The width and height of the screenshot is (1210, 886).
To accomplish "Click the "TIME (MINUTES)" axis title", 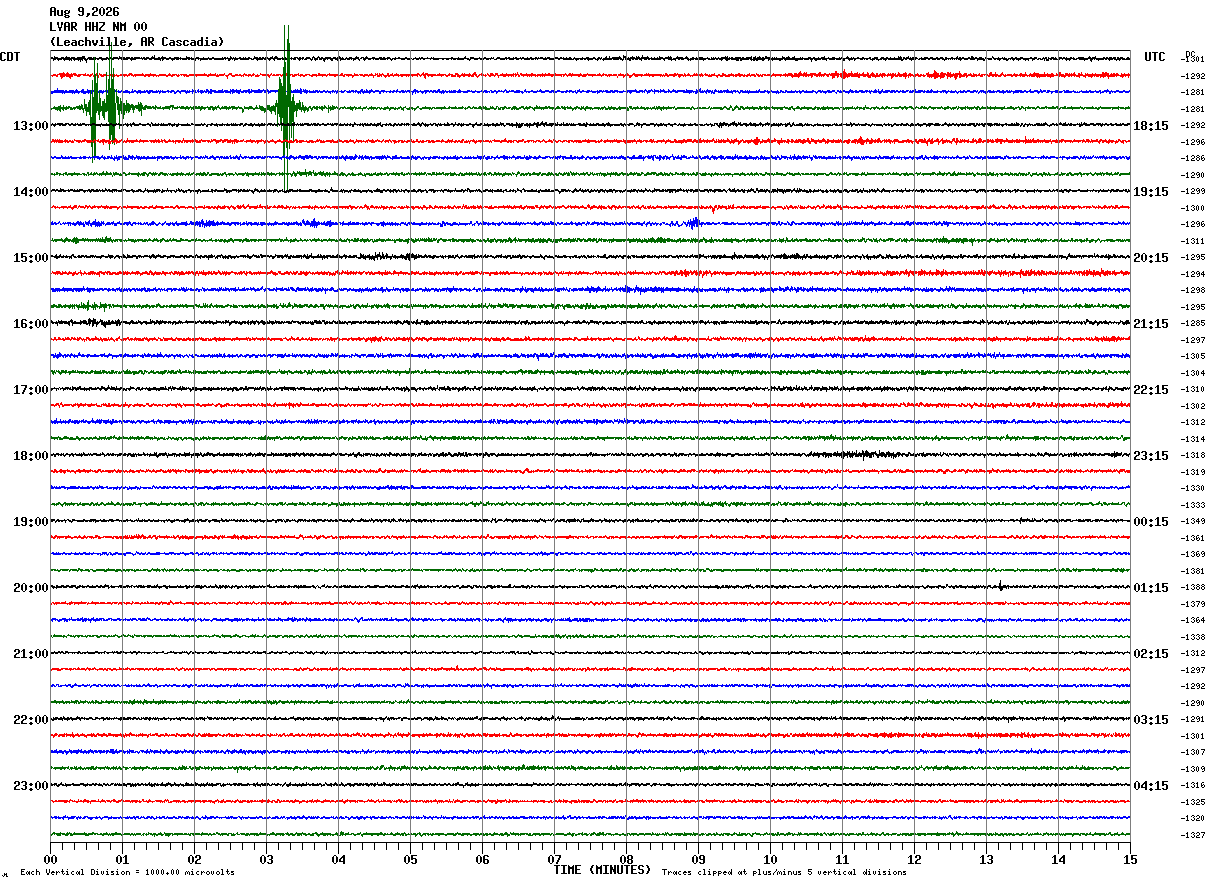I will 602,870.
